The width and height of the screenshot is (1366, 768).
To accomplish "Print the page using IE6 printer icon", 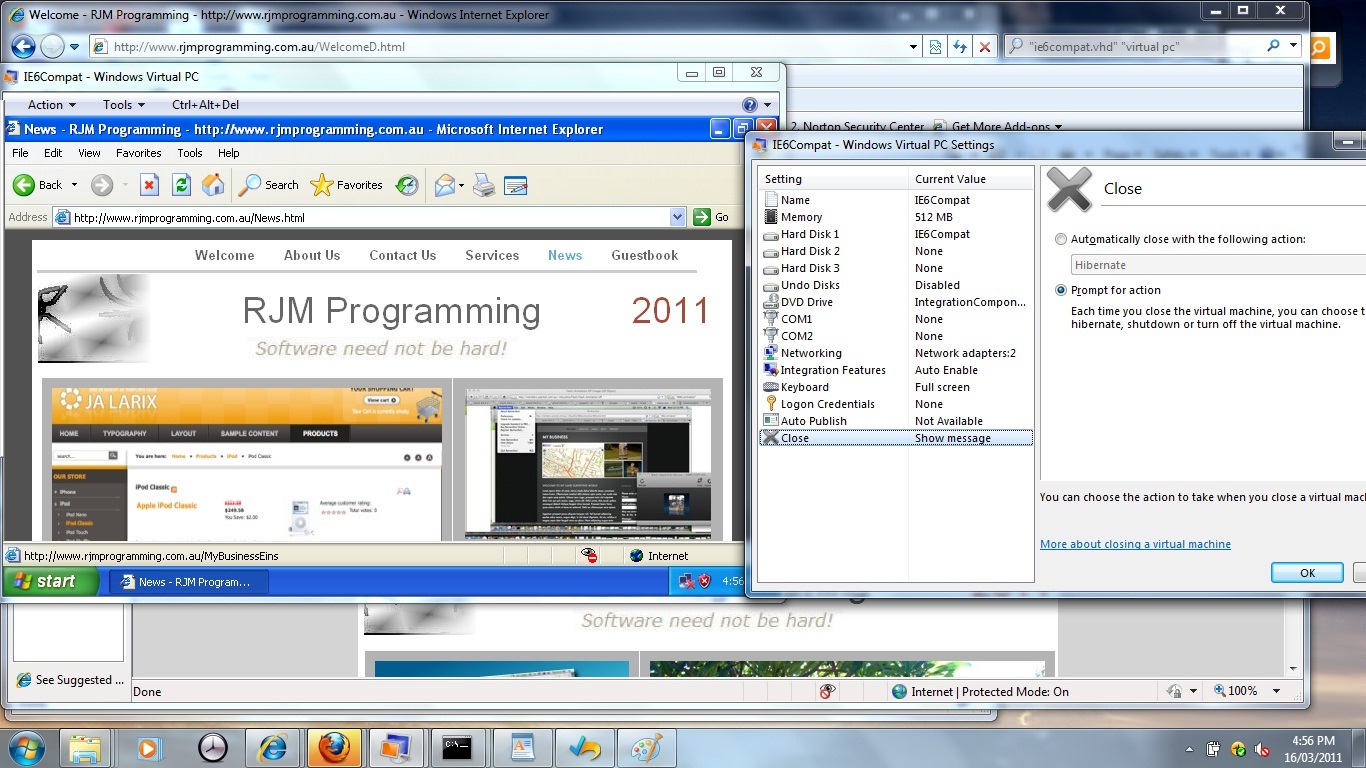I will 484,185.
